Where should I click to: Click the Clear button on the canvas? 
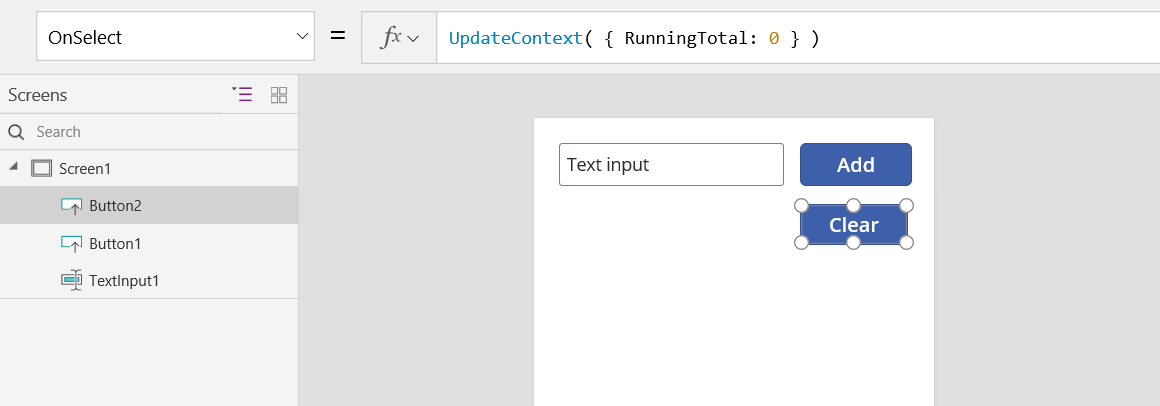(853, 225)
